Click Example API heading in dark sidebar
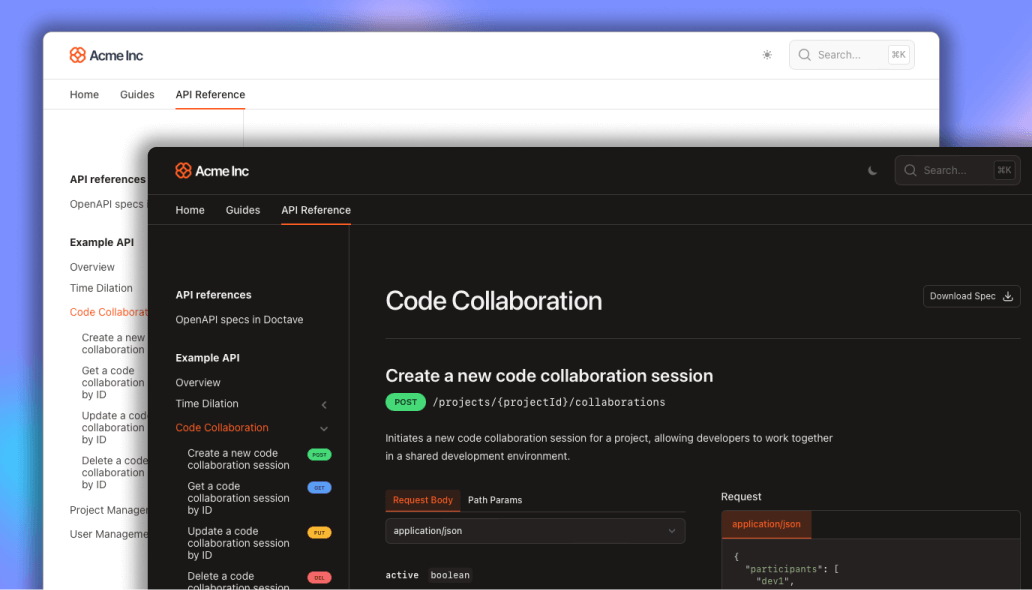This screenshot has height=590, width=1032. [207, 358]
